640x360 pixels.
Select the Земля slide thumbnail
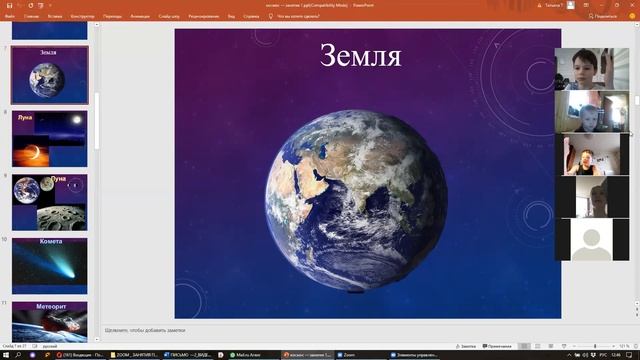(49, 75)
